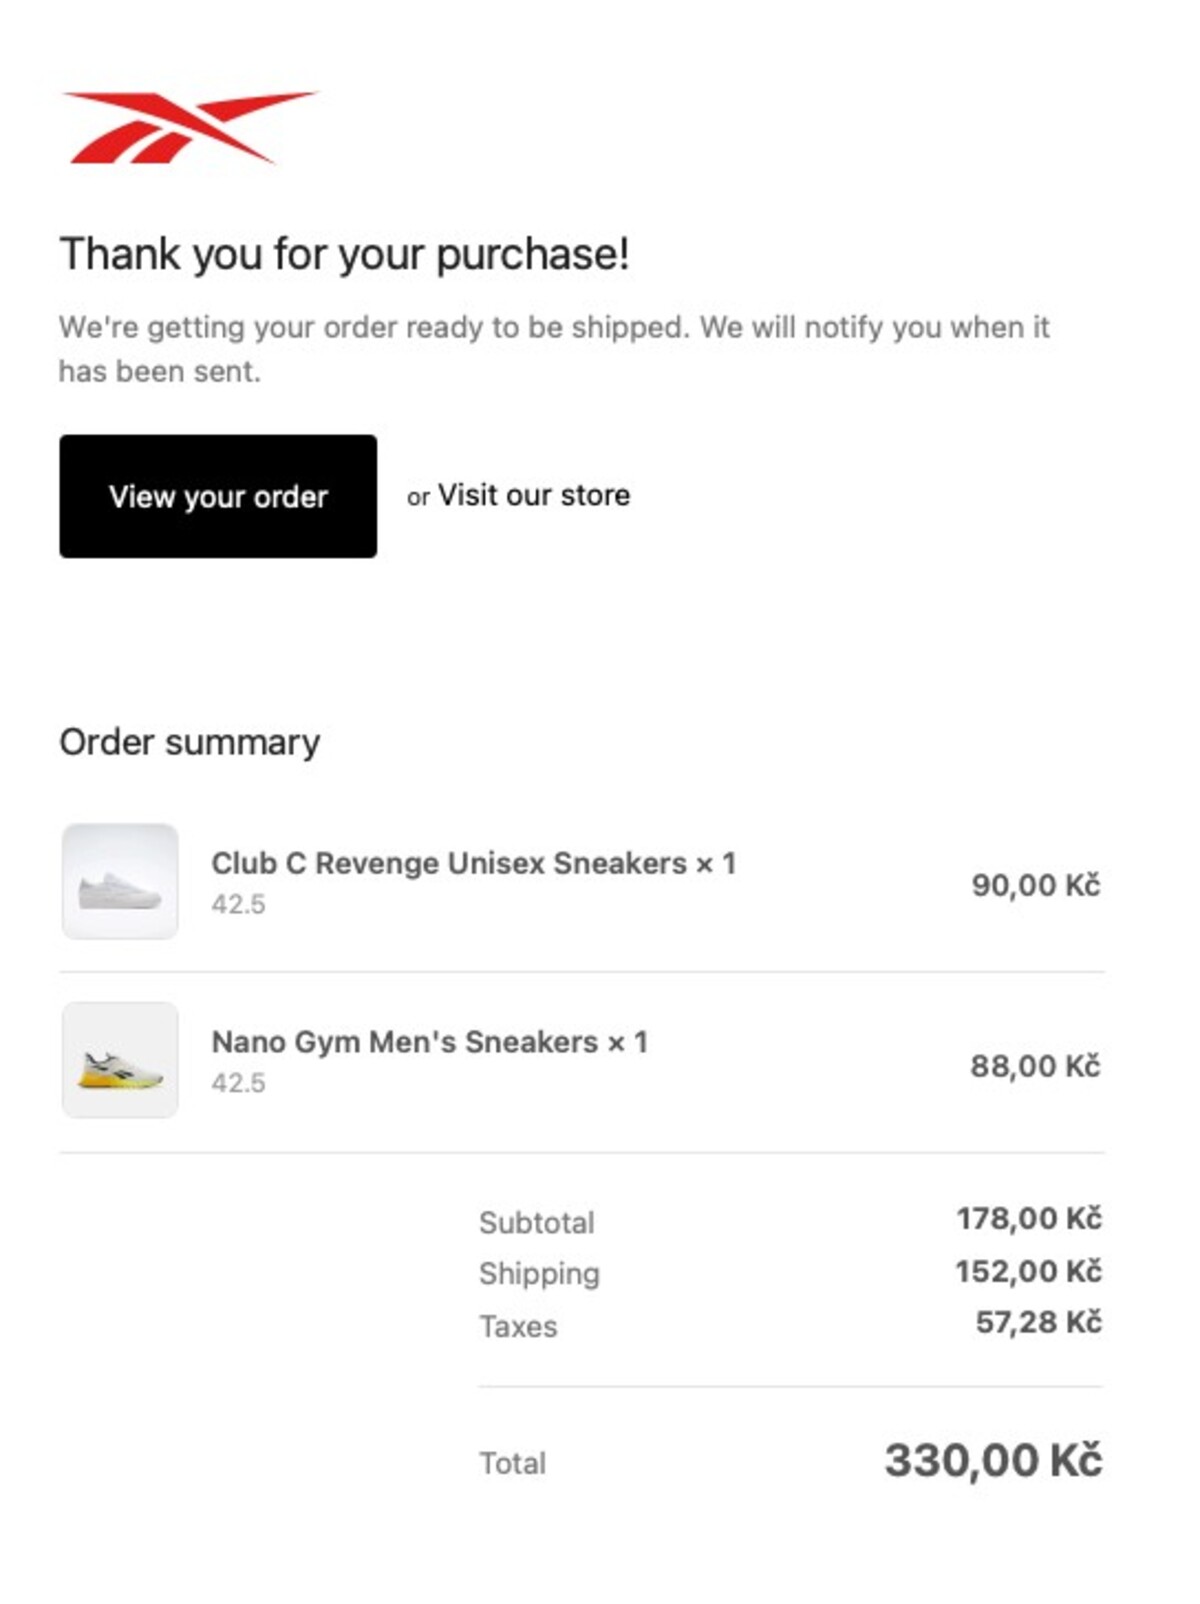Viewport: 1200px width, 1604px height.
Task: Click the Nano Gym sneaker thumbnail
Action: [120, 1061]
